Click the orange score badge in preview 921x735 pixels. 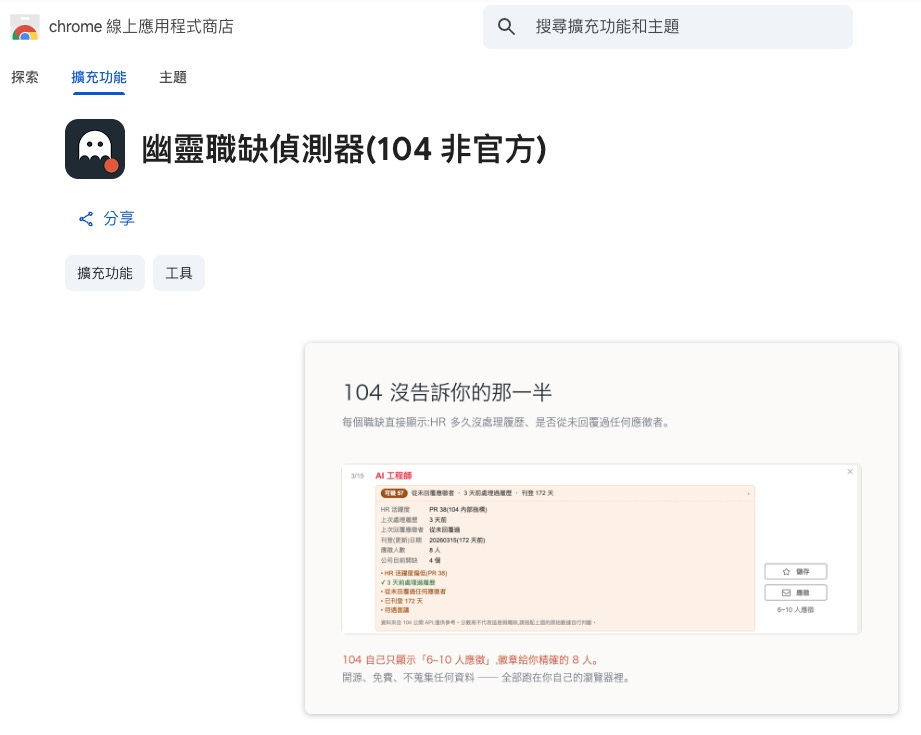click(x=394, y=493)
